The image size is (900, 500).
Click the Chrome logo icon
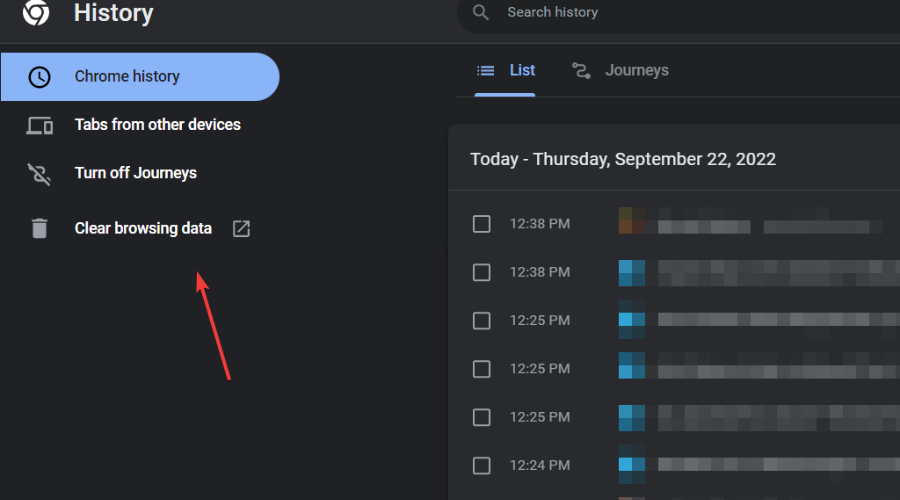click(37, 12)
